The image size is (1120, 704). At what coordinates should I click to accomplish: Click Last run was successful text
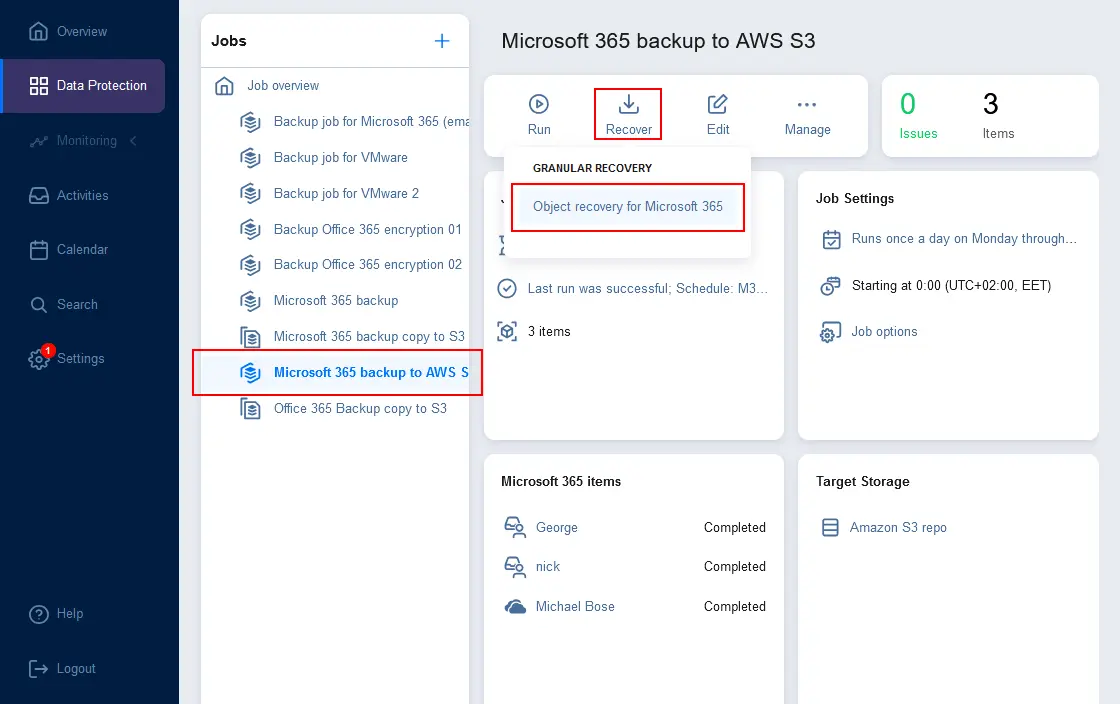coord(648,288)
